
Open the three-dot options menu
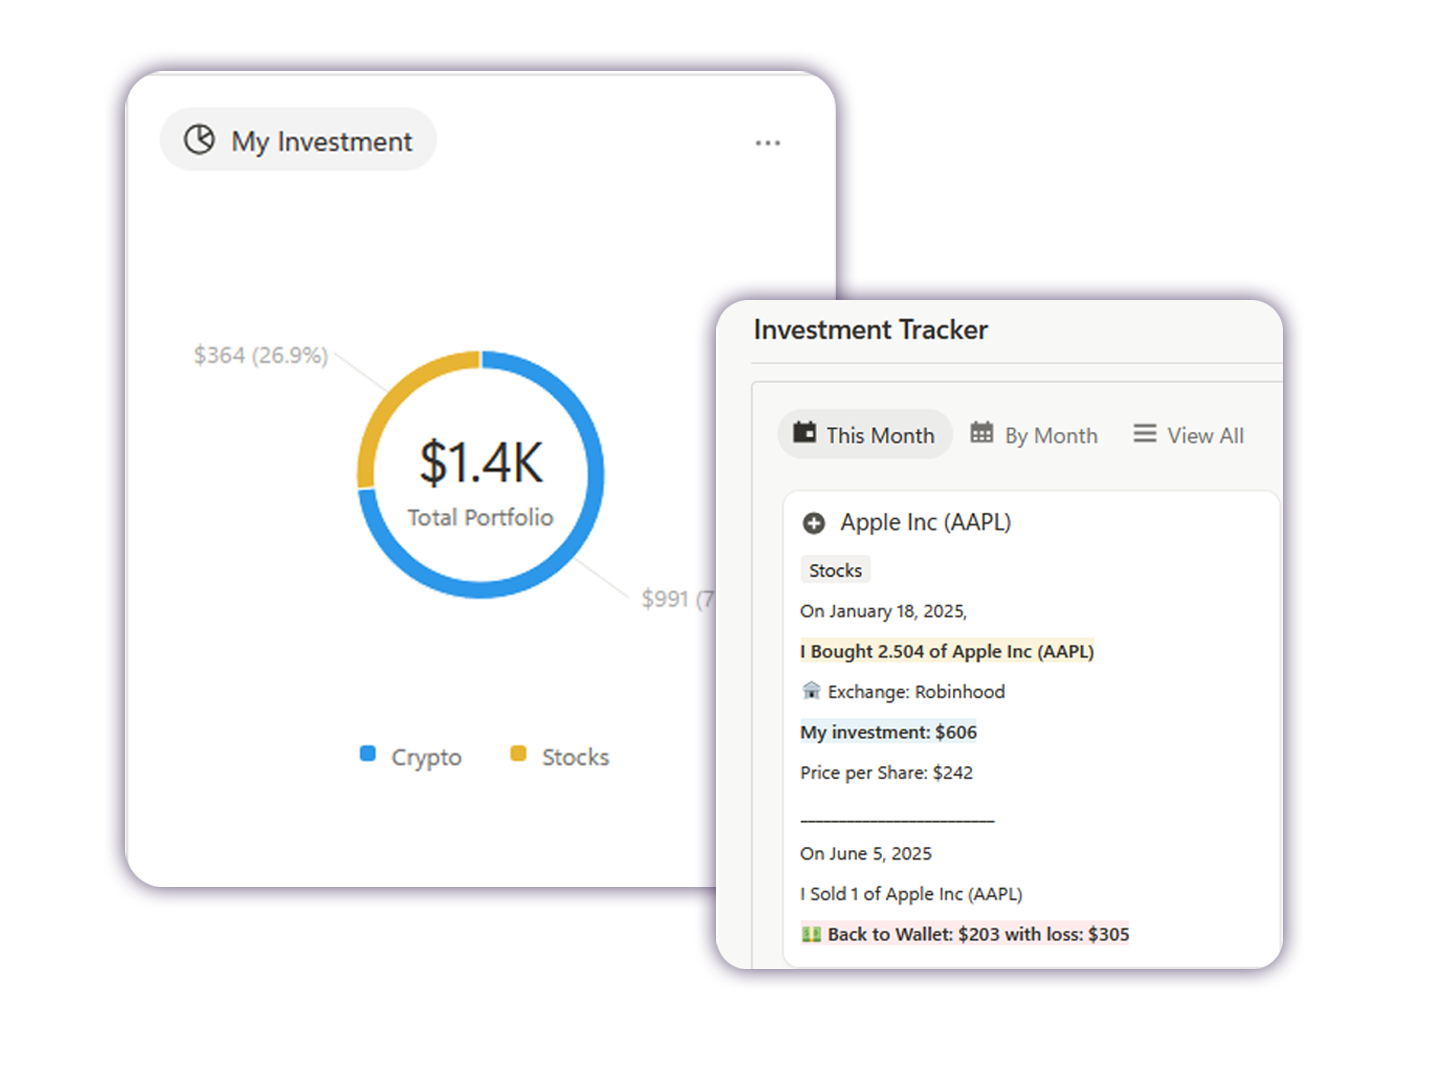[x=767, y=143]
